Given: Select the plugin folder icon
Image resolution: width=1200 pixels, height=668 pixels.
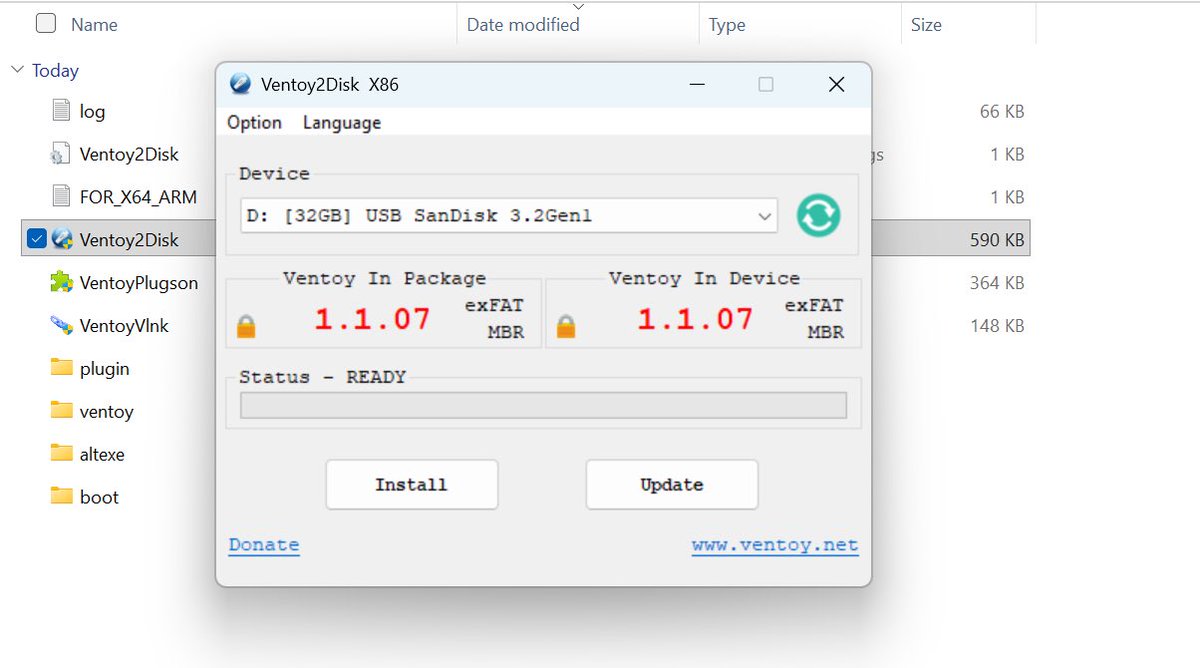Looking at the screenshot, I should [62, 368].
